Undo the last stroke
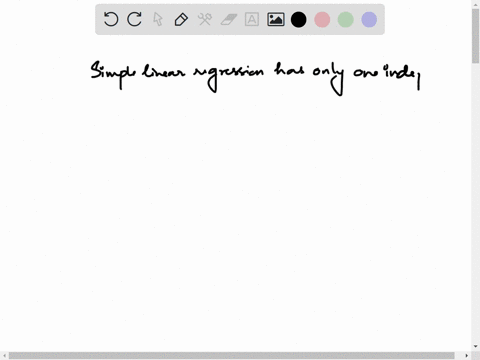The image size is (480, 360). tap(111, 19)
